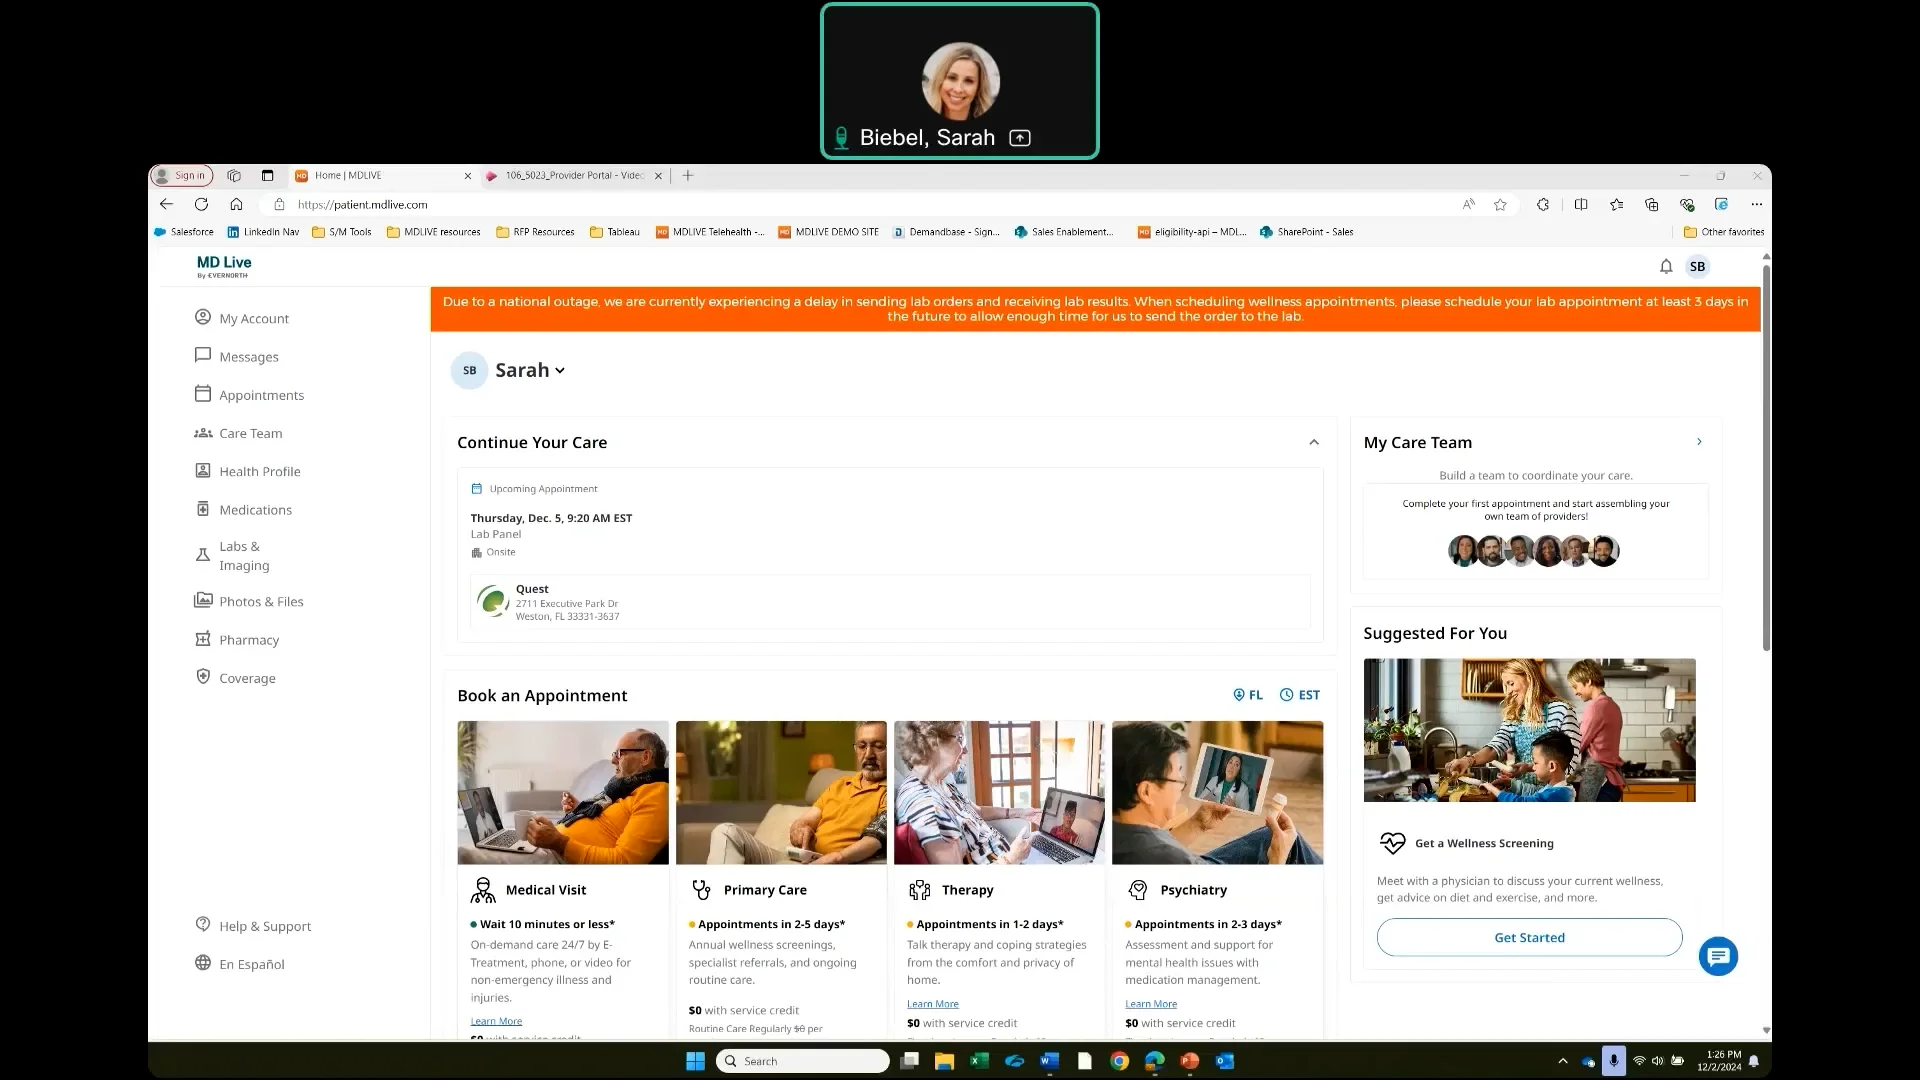Open Google Chrome from the taskbar

tap(1119, 1061)
